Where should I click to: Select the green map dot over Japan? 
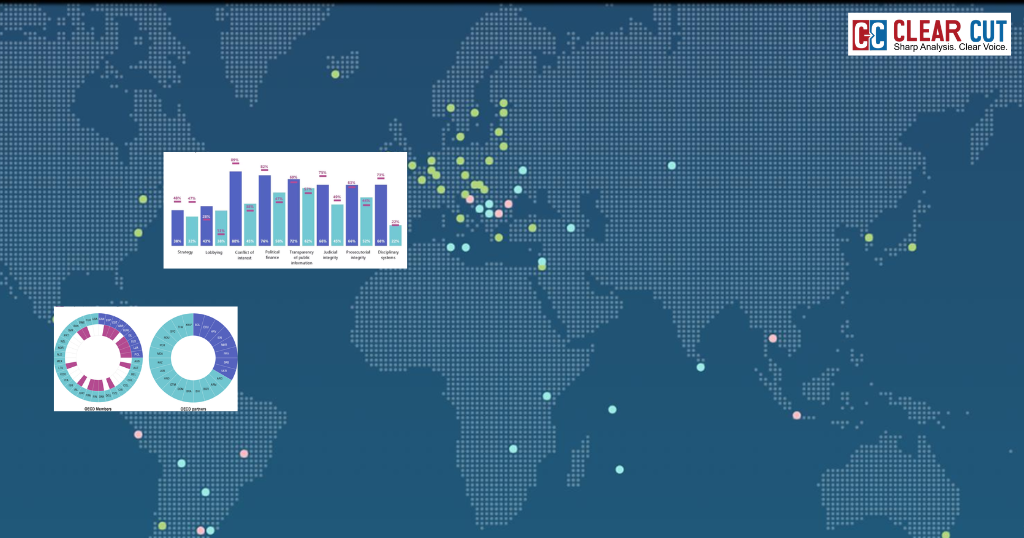click(x=912, y=247)
